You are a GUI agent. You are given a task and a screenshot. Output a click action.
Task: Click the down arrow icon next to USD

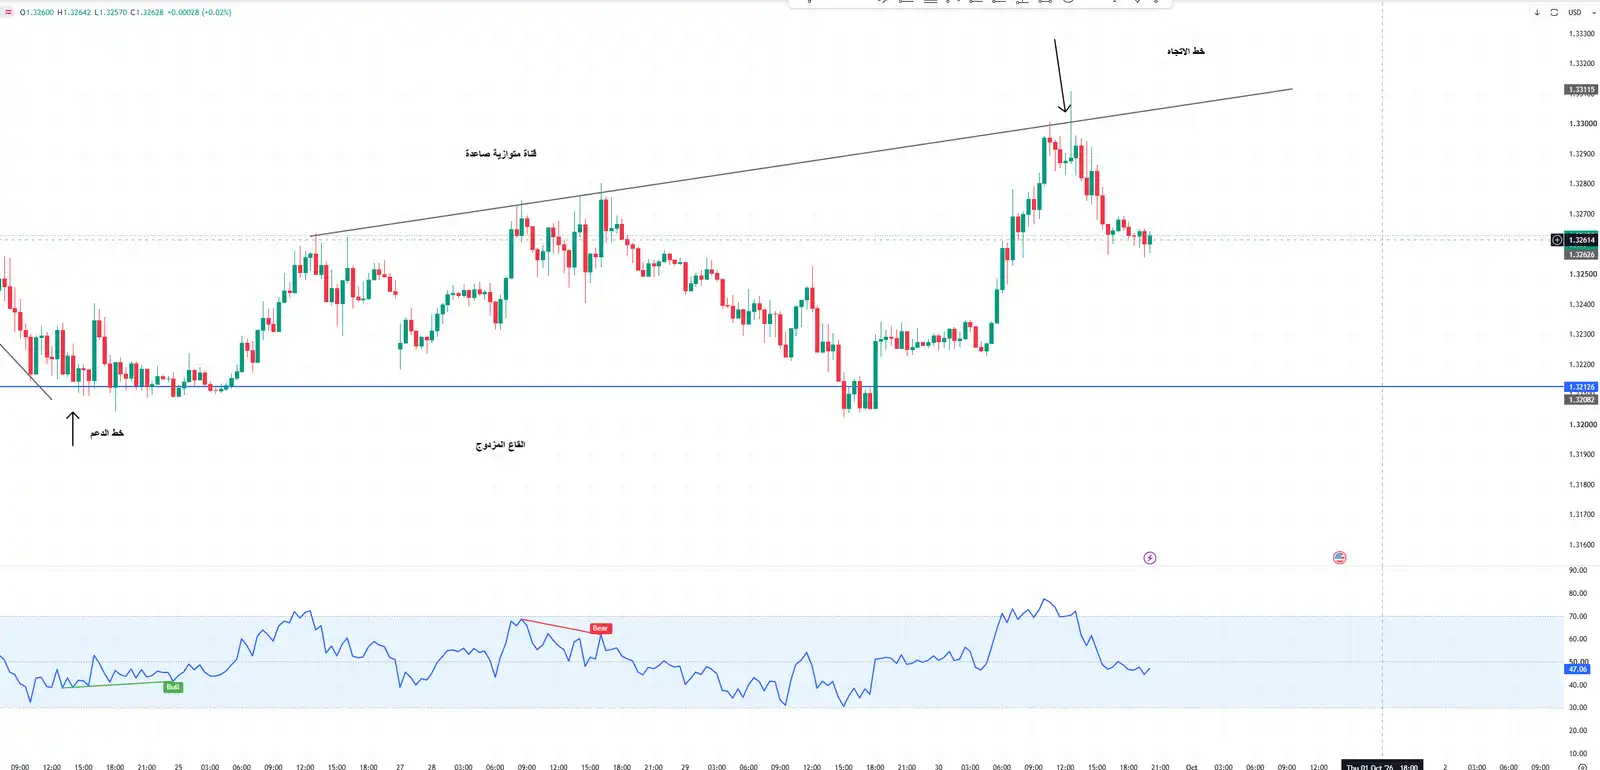(x=1537, y=12)
